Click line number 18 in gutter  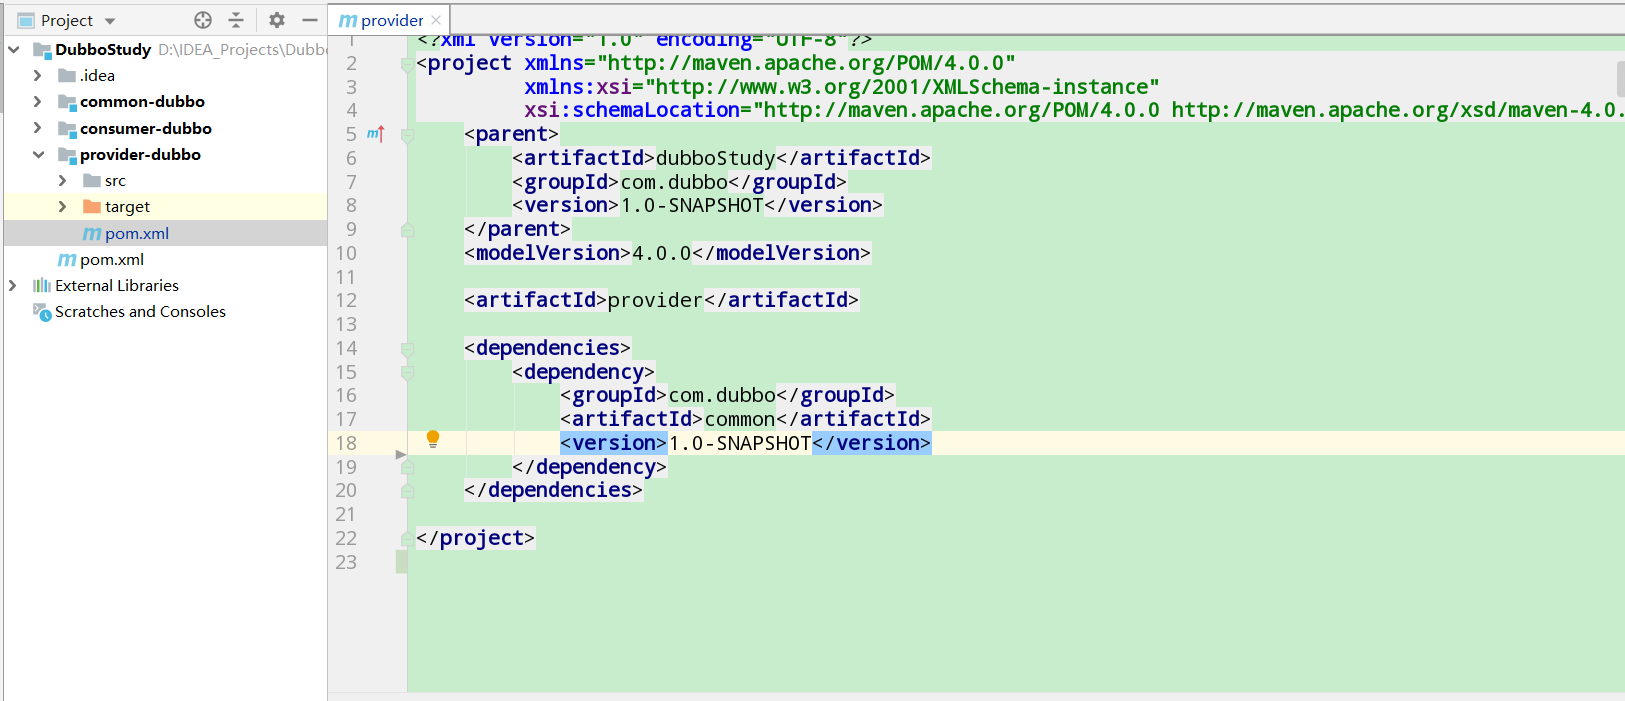tap(346, 443)
